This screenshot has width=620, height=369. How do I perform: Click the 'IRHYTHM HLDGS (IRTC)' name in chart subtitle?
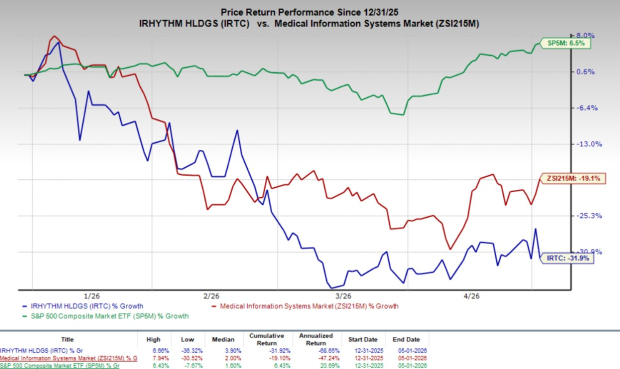(x=194, y=24)
